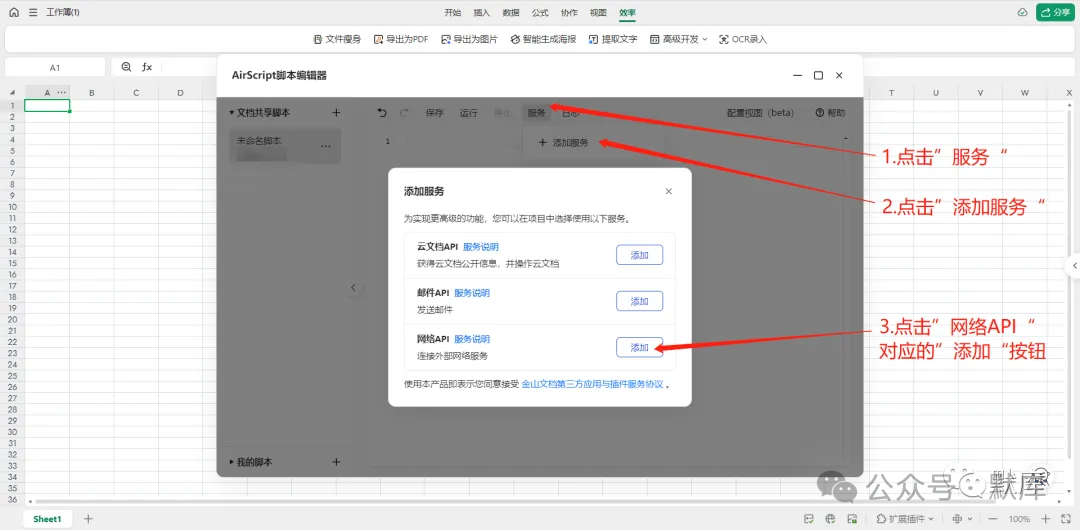Collapse the 文档共享脚本 section
Viewport: 1080px width, 530px height.
pos(233,113)
